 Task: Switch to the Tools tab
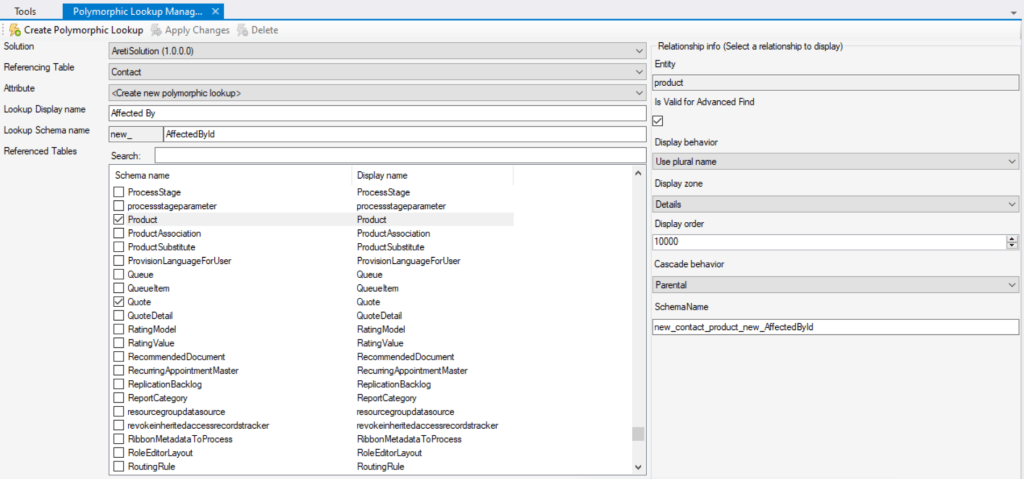26,10
